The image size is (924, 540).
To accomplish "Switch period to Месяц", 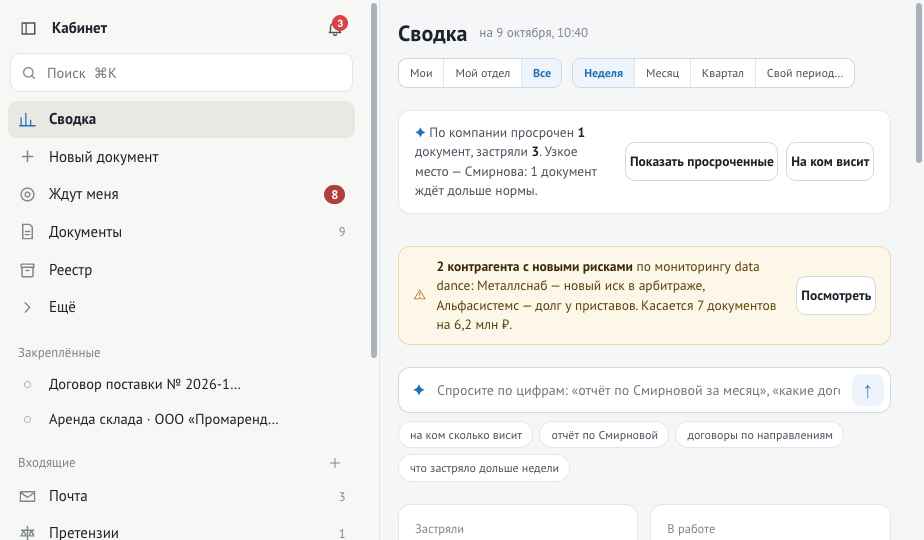I will click(x=662, y=73).
